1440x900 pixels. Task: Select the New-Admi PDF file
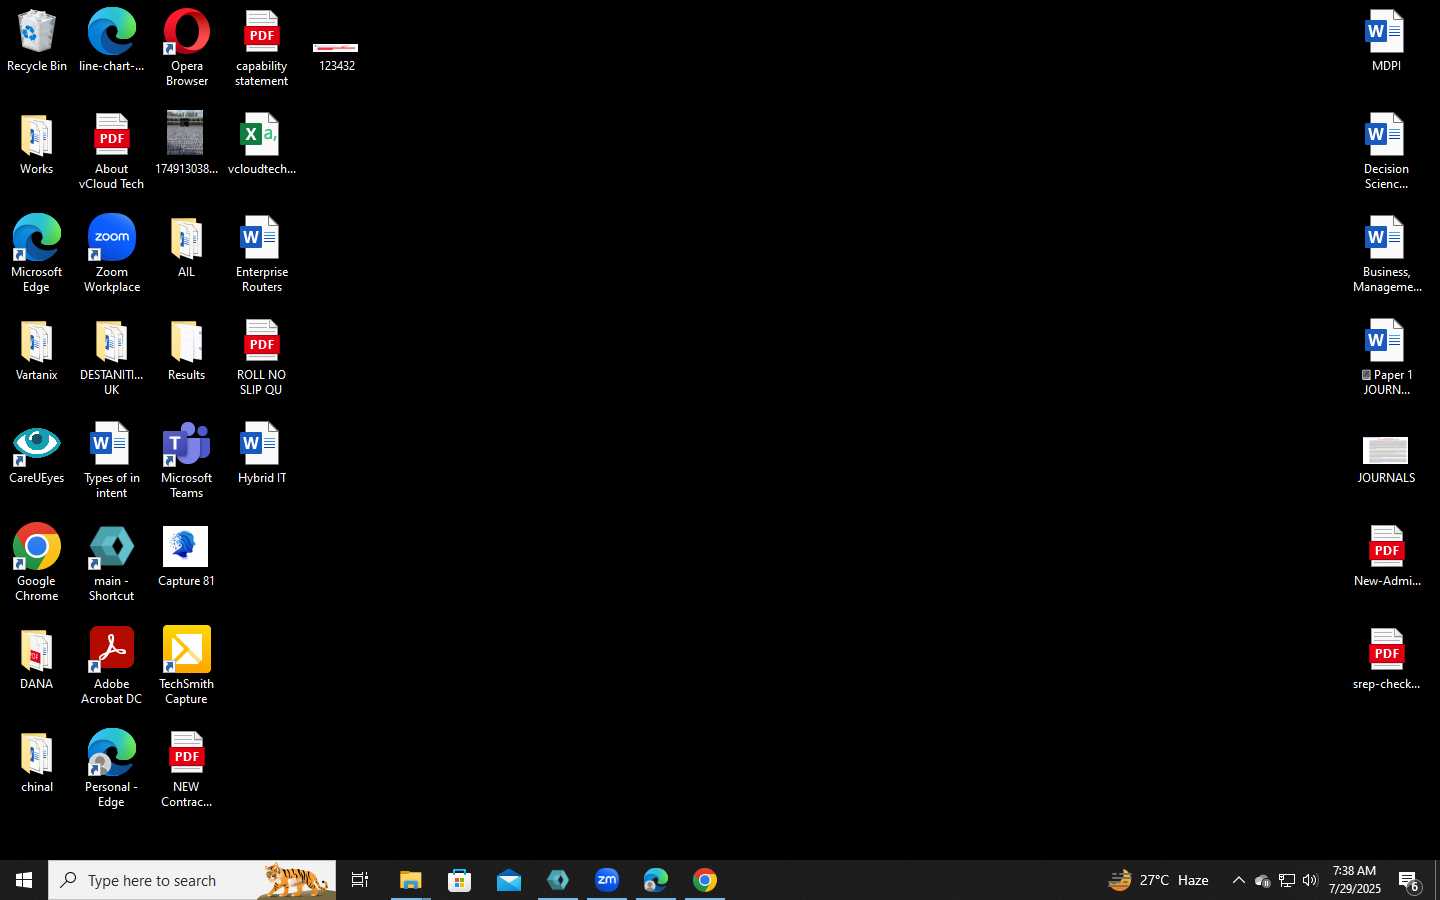coord(1386,556)
